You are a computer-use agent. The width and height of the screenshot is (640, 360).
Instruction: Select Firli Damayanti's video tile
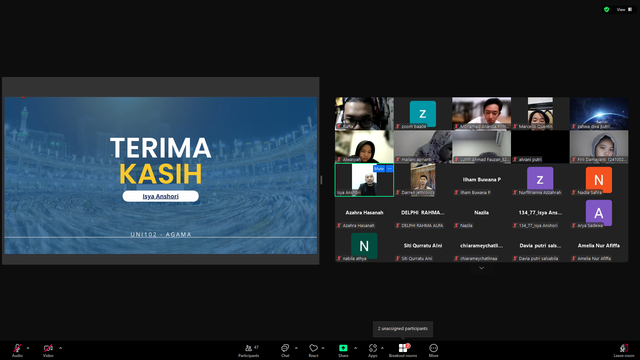click(599, 147)
